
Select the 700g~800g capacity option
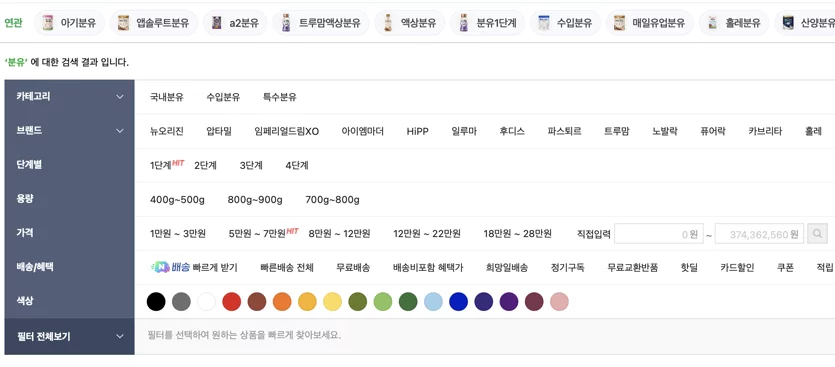point(332,200)
